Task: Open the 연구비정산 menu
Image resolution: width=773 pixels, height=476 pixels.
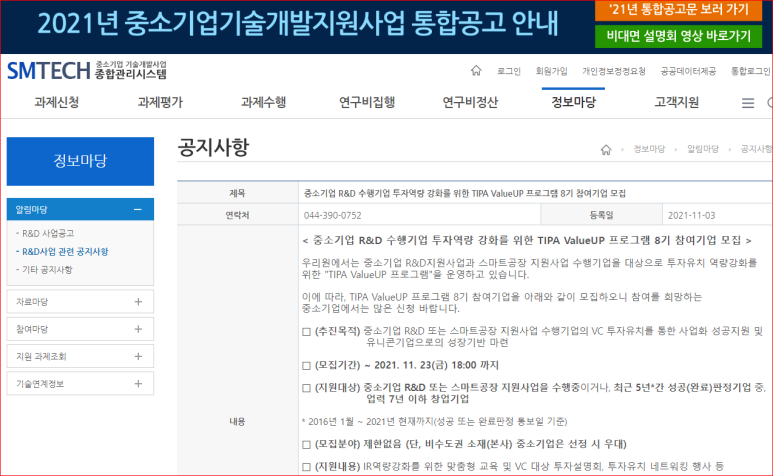Action: tap(470, 102)
